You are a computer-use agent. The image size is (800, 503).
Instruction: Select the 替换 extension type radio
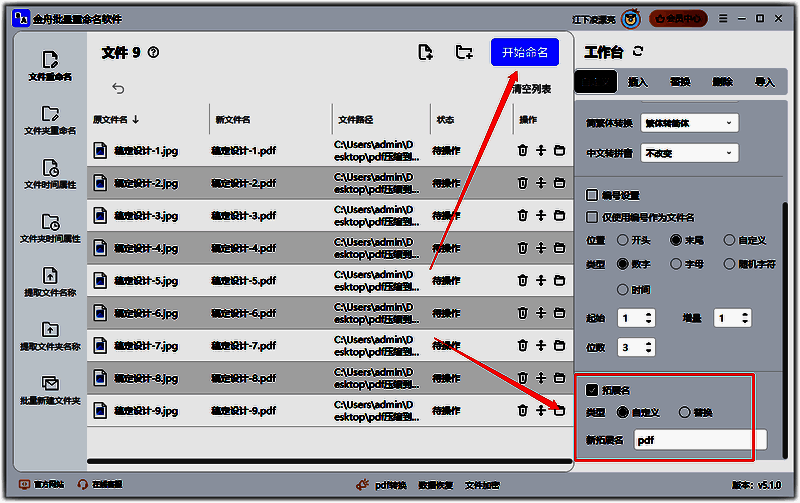pos(684,412)
